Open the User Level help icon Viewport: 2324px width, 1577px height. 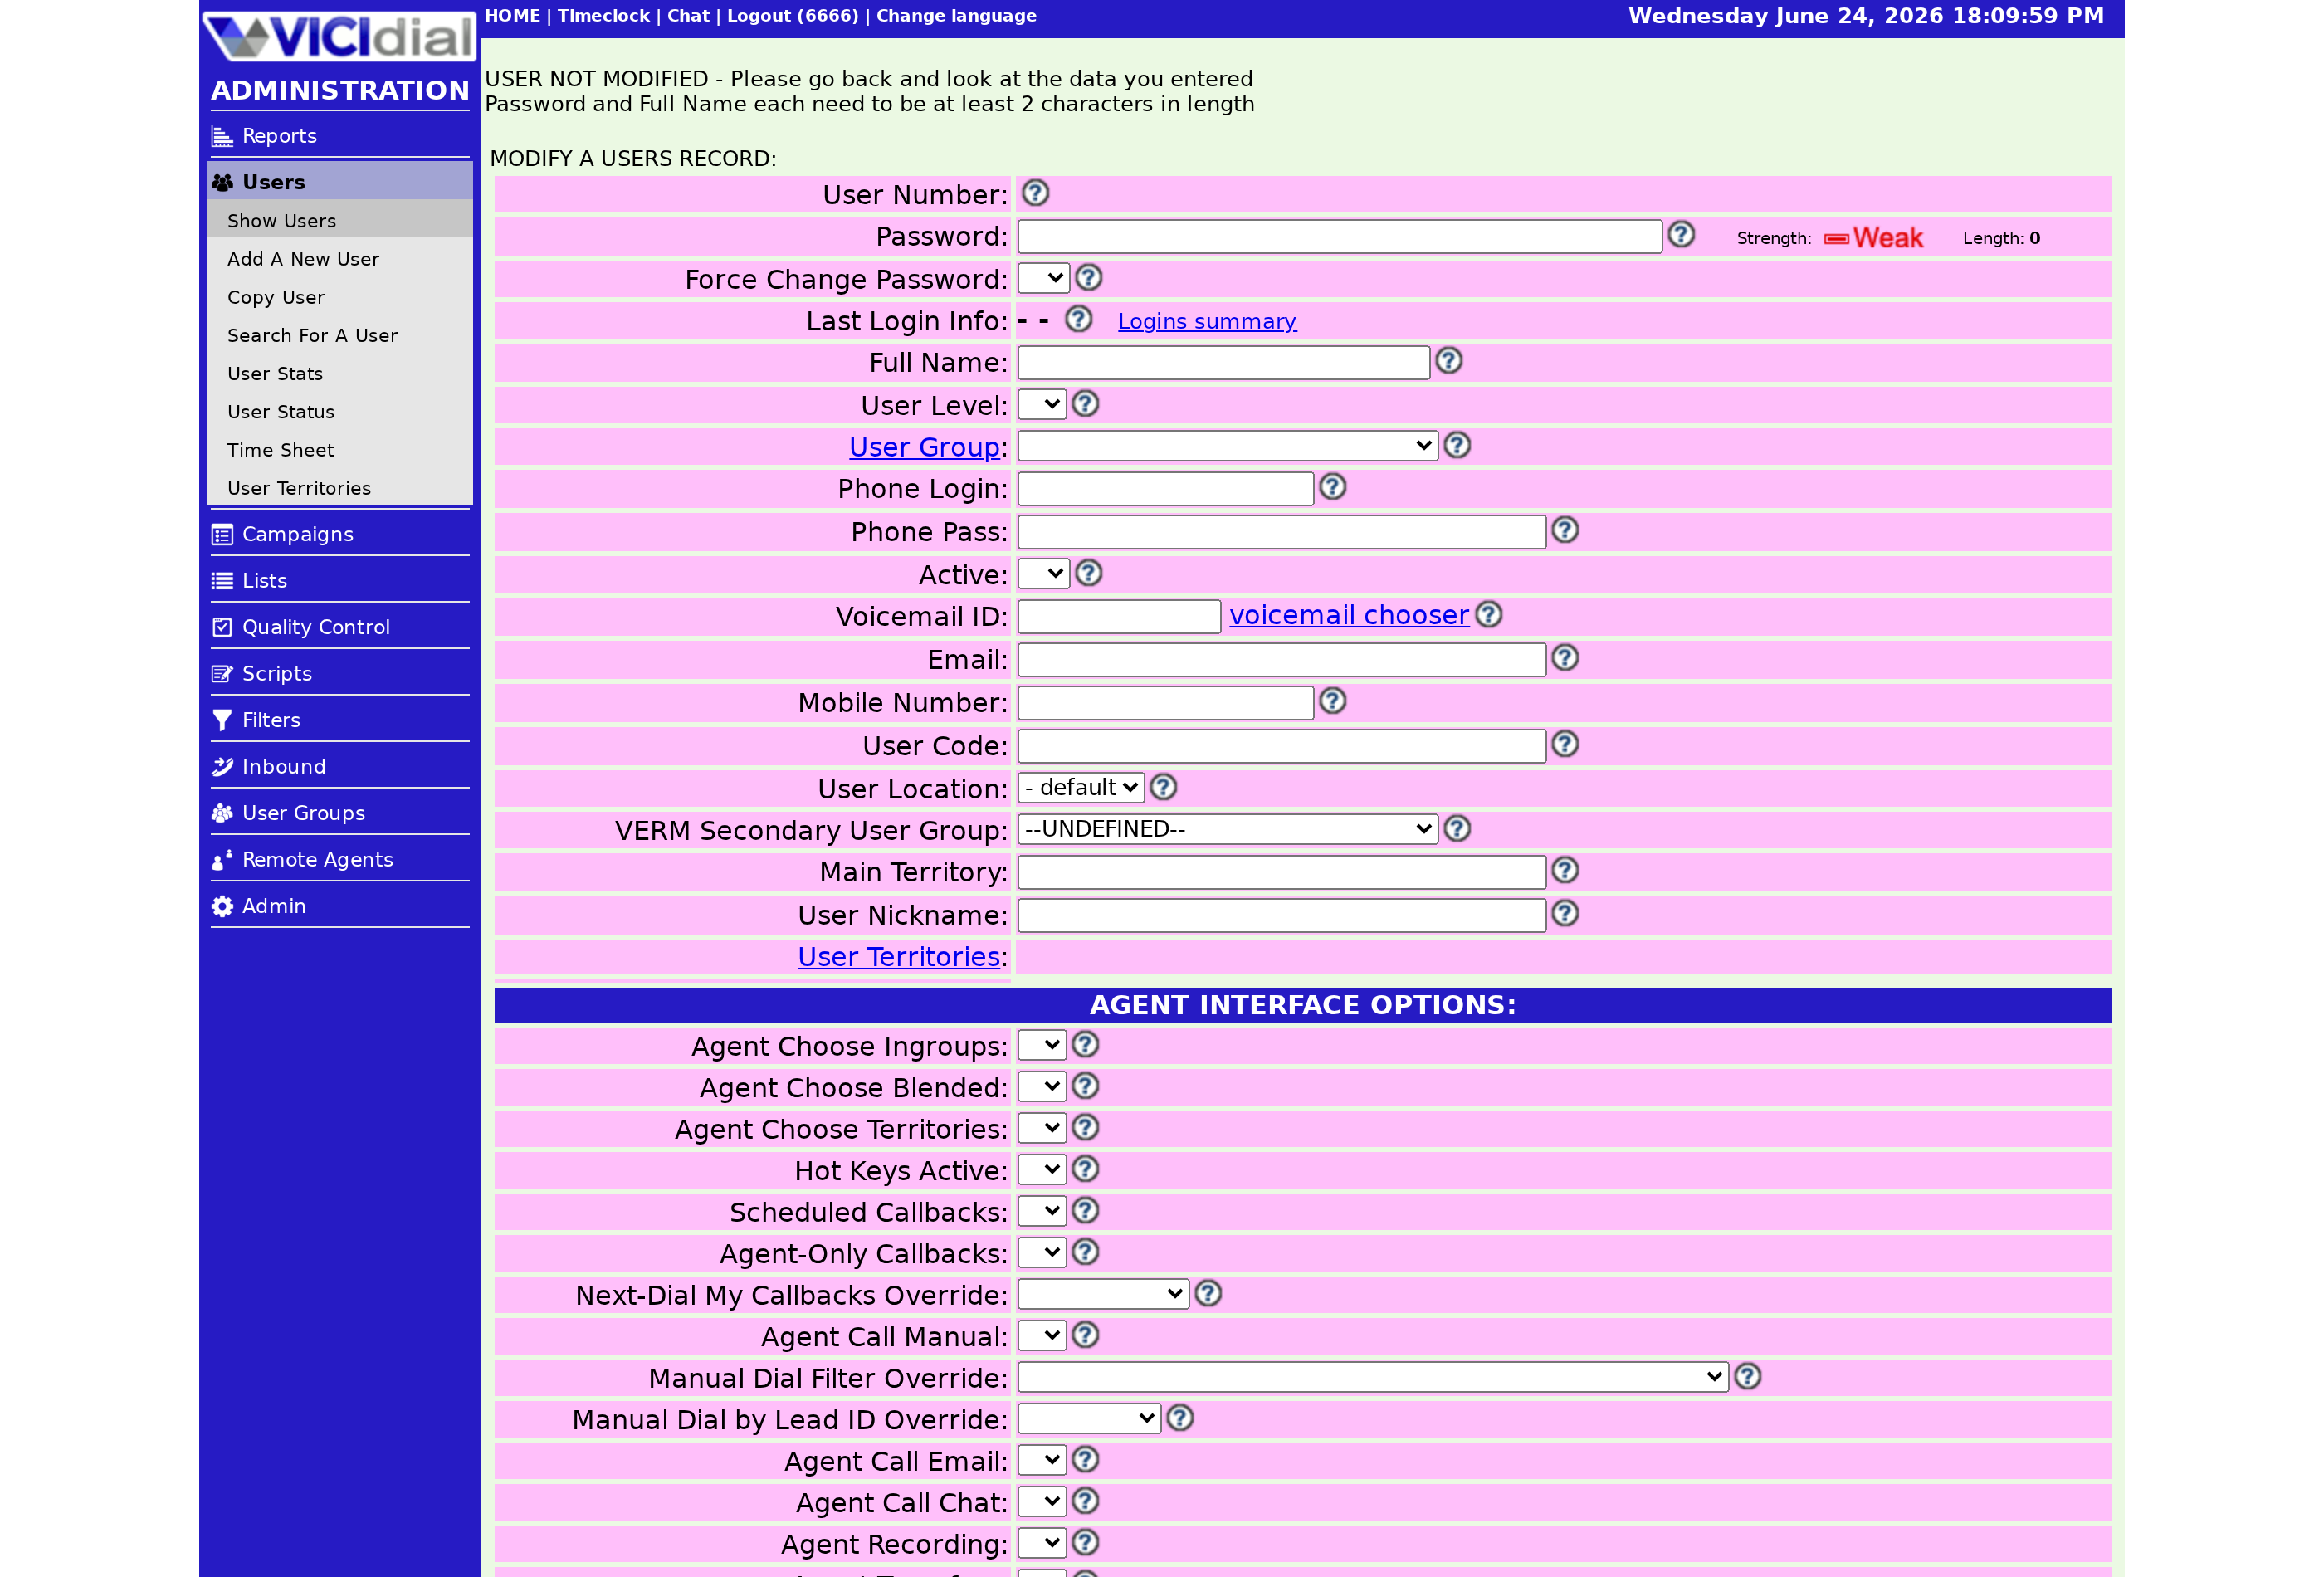1085,404
